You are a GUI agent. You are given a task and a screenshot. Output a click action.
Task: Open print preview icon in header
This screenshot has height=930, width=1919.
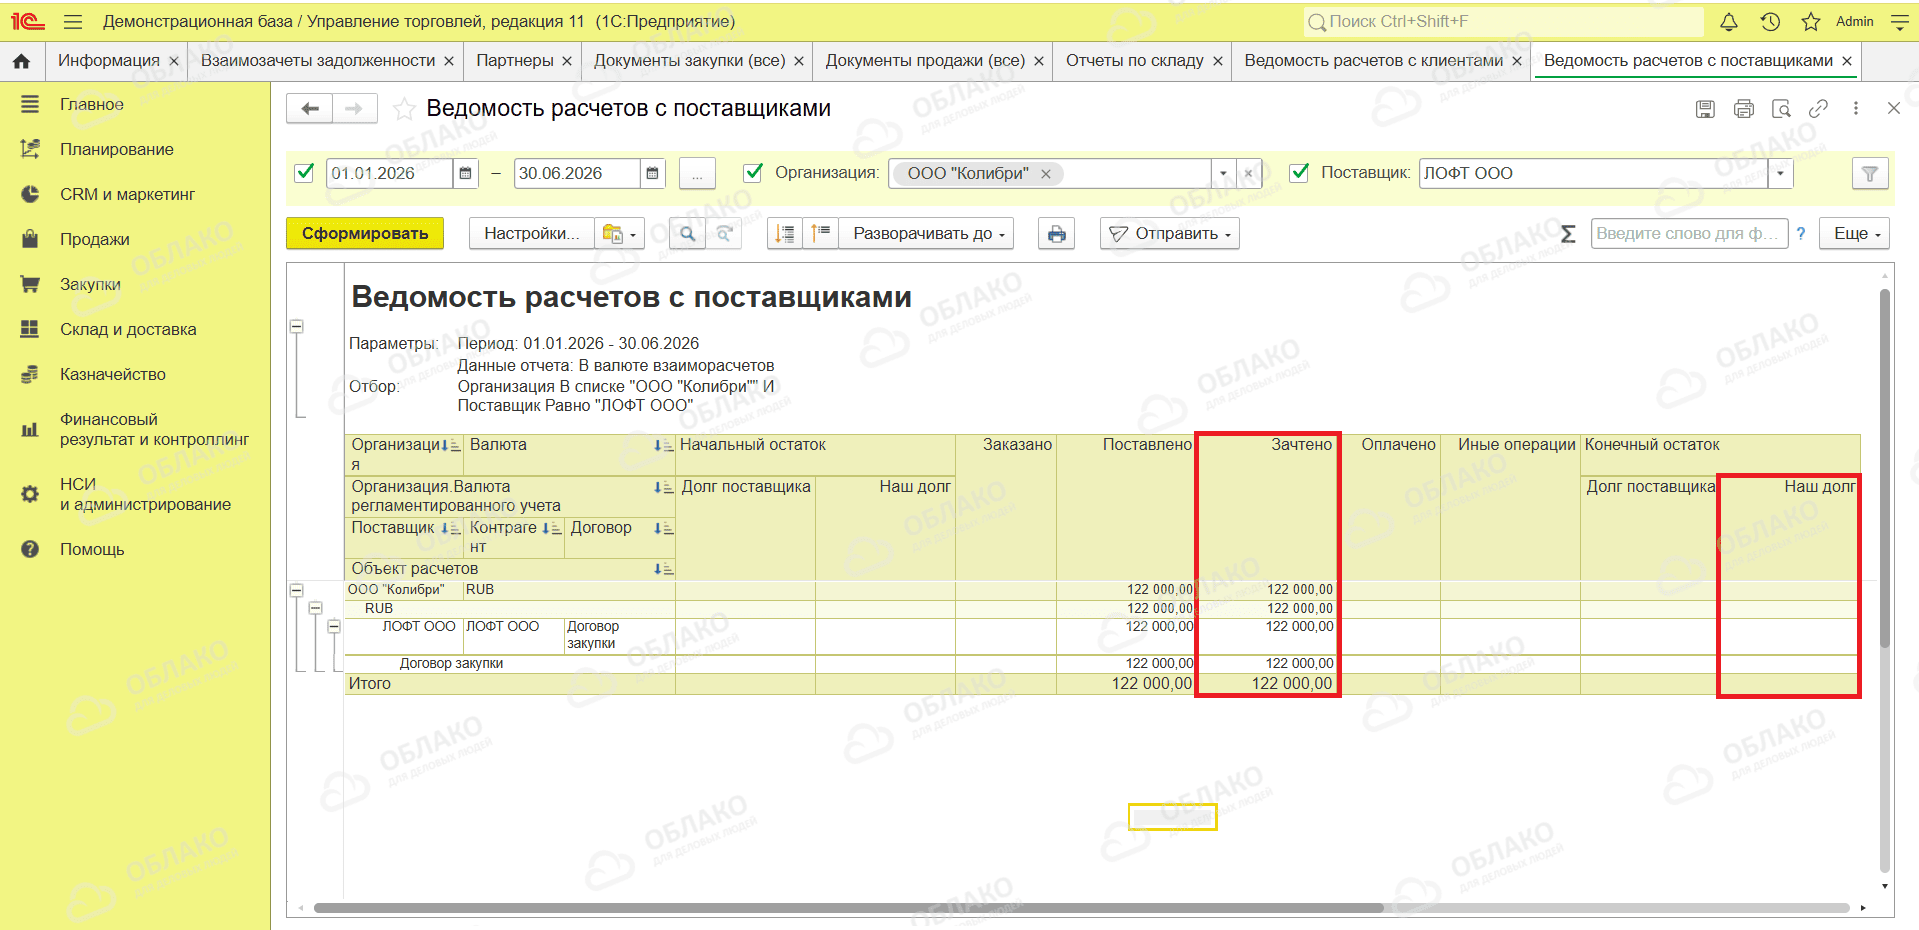click(1781, 109)
